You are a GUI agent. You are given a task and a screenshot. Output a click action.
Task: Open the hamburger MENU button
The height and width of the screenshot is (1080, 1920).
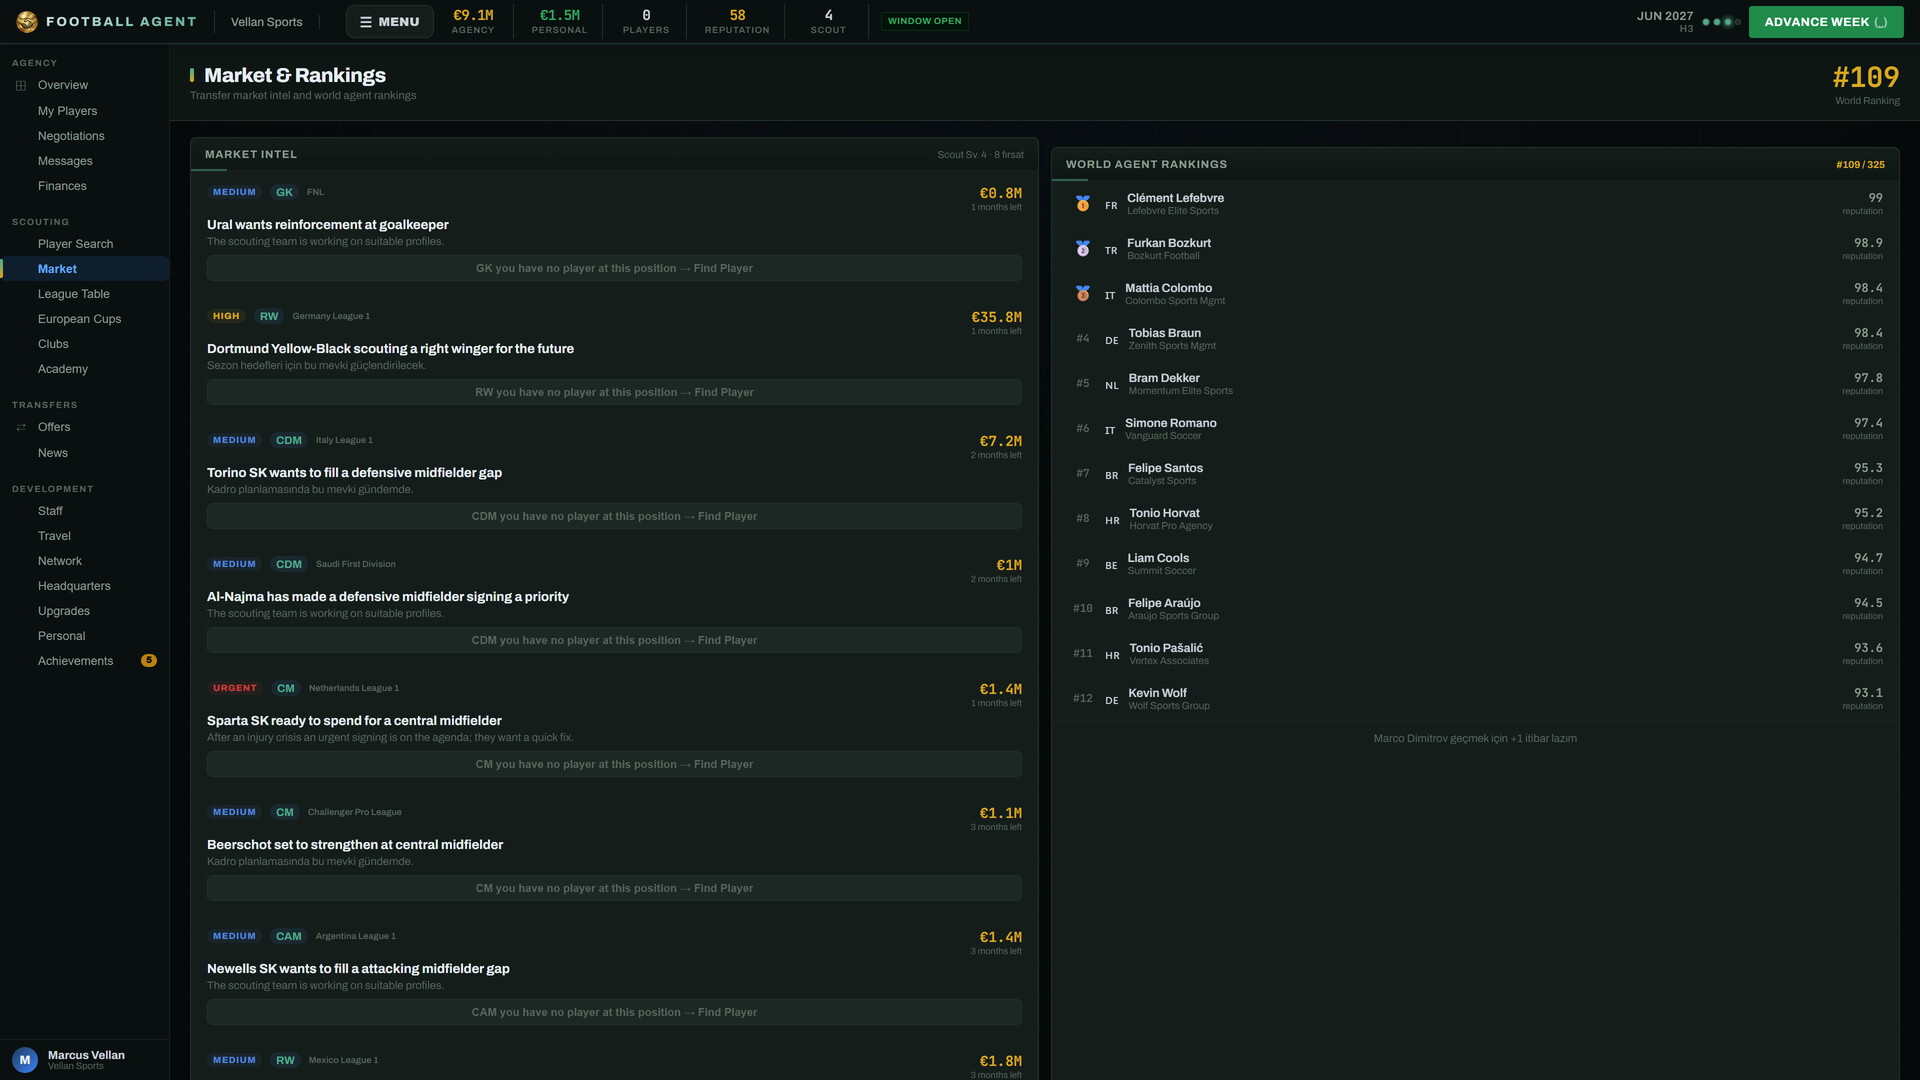coord(390,21)
